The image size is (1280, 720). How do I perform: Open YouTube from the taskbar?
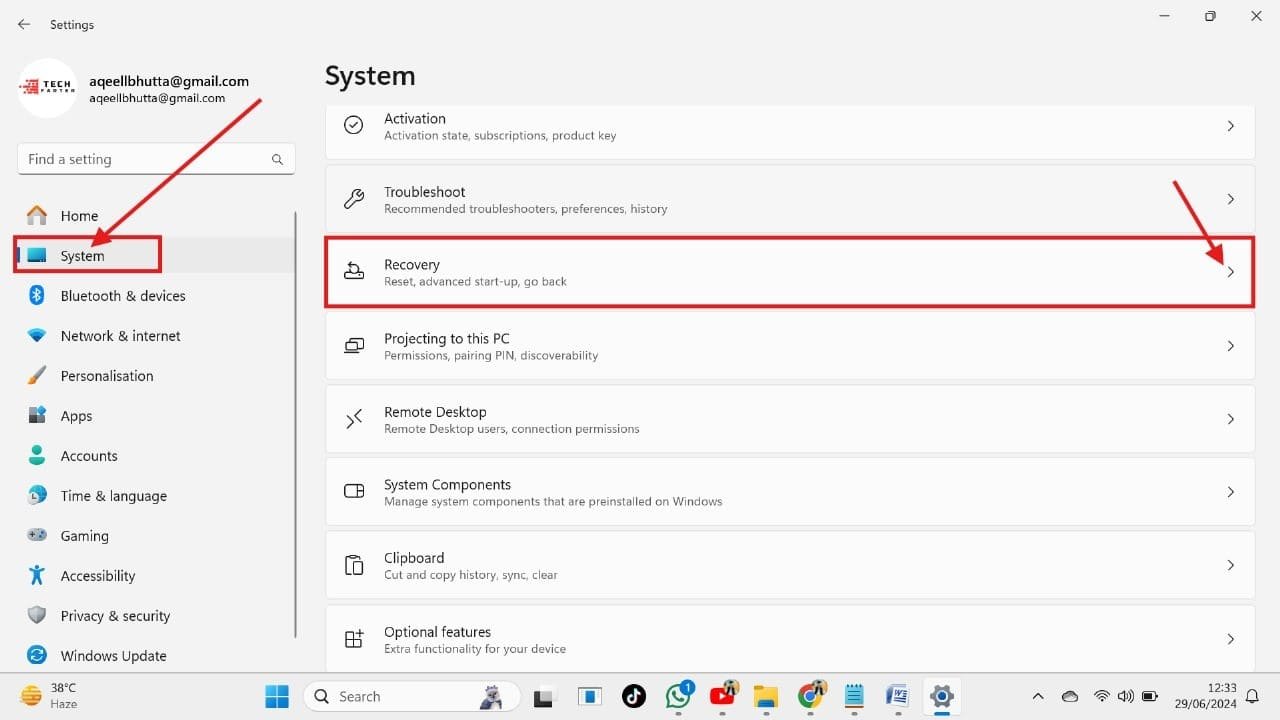tap(722, 696)
